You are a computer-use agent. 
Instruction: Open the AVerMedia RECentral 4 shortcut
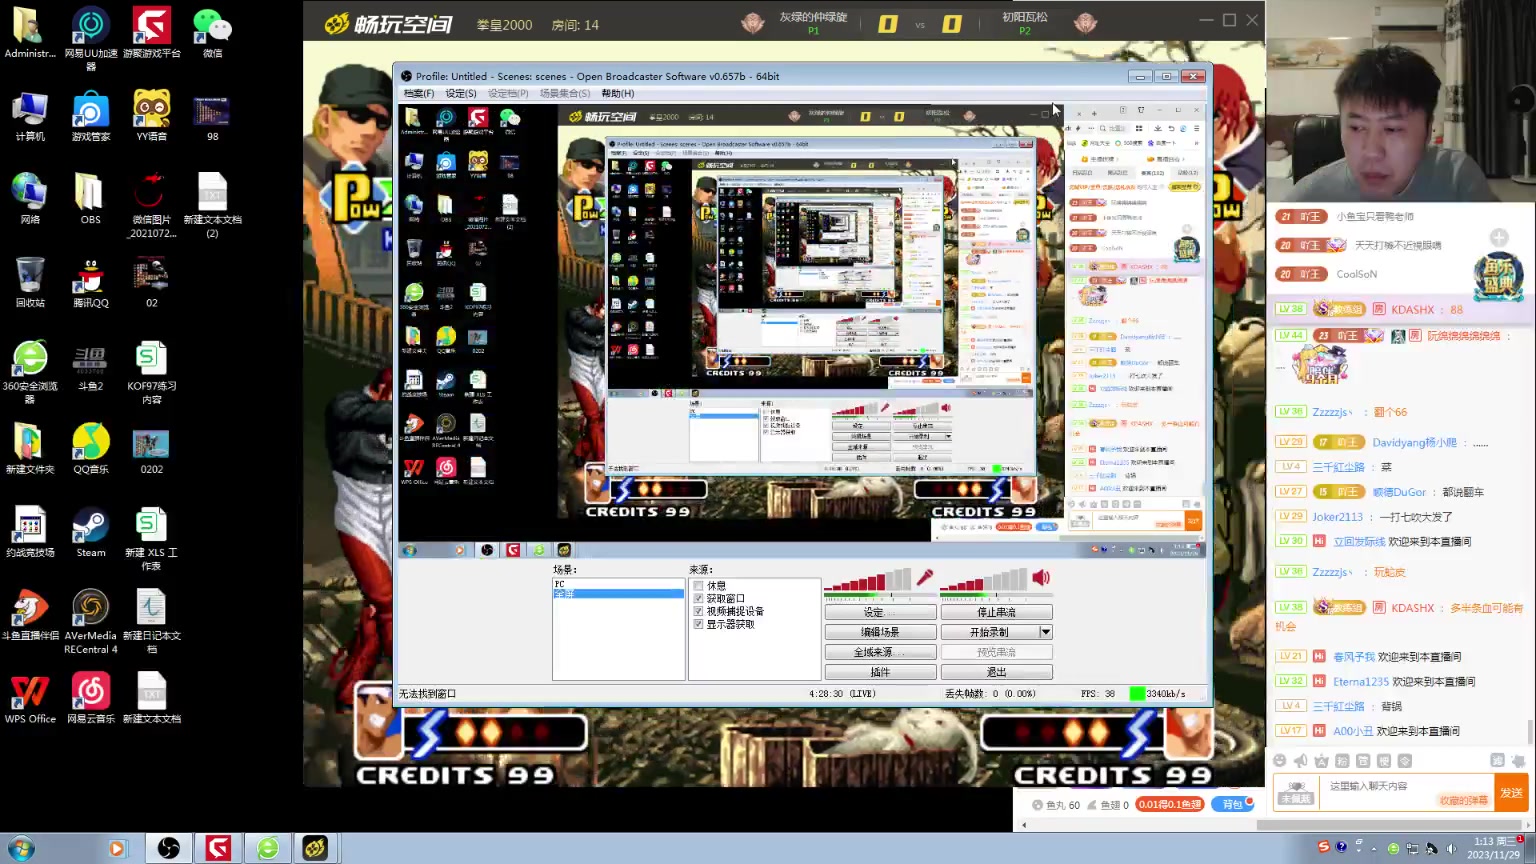(x=91, y=622)
